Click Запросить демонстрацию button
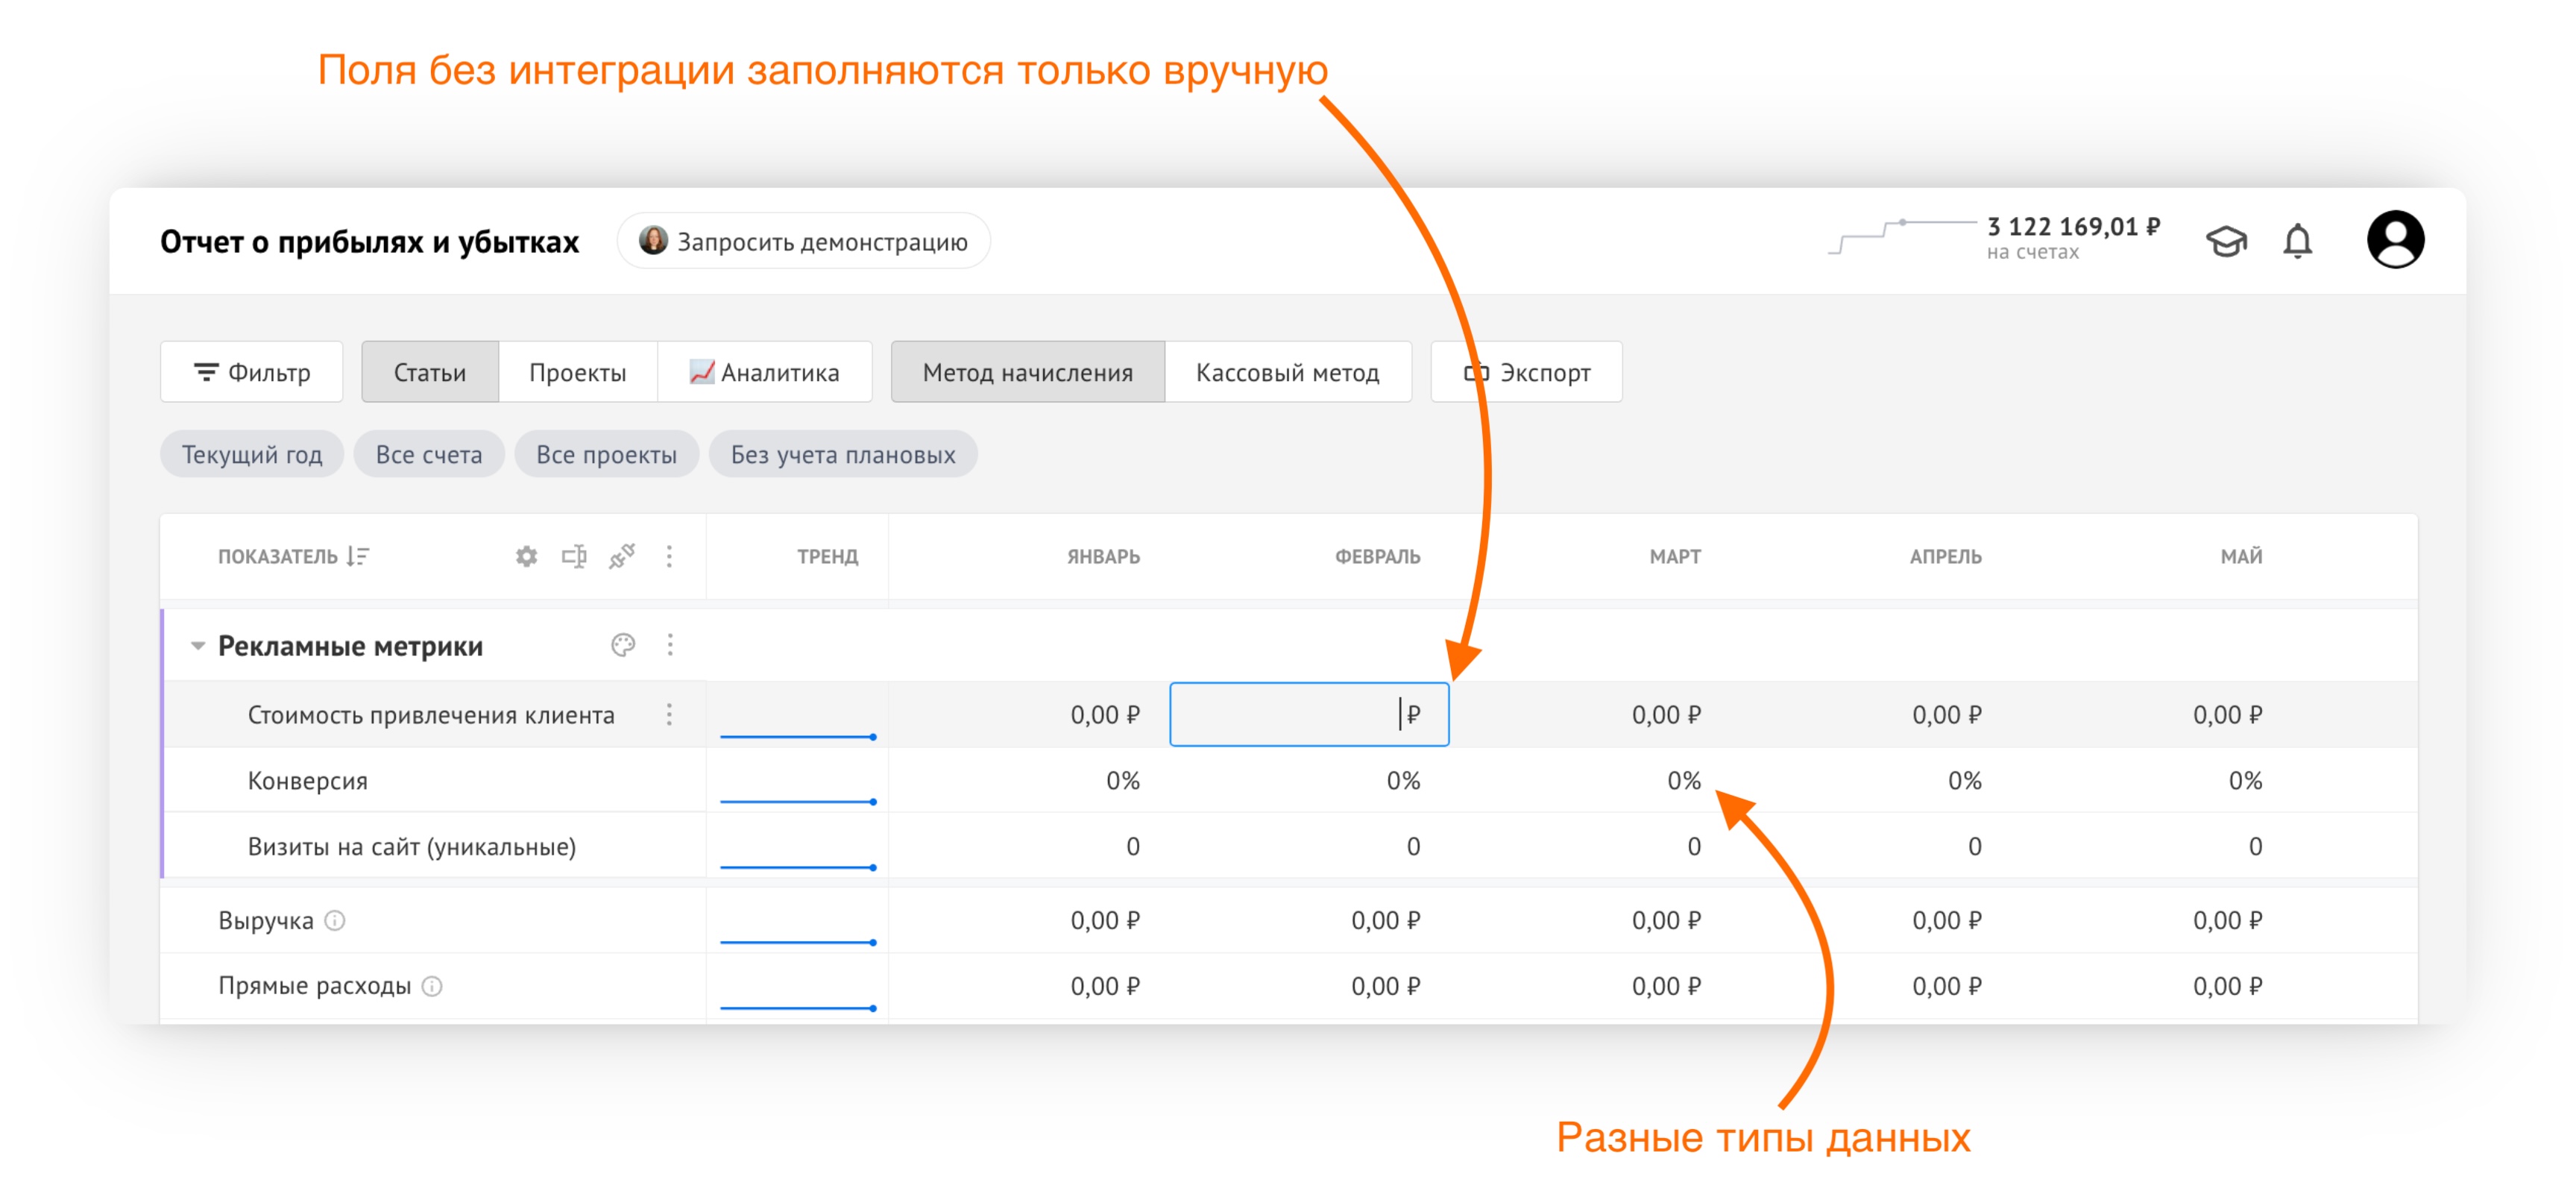This screenshot has height=1197, width=2576. (x=804, y=241)
